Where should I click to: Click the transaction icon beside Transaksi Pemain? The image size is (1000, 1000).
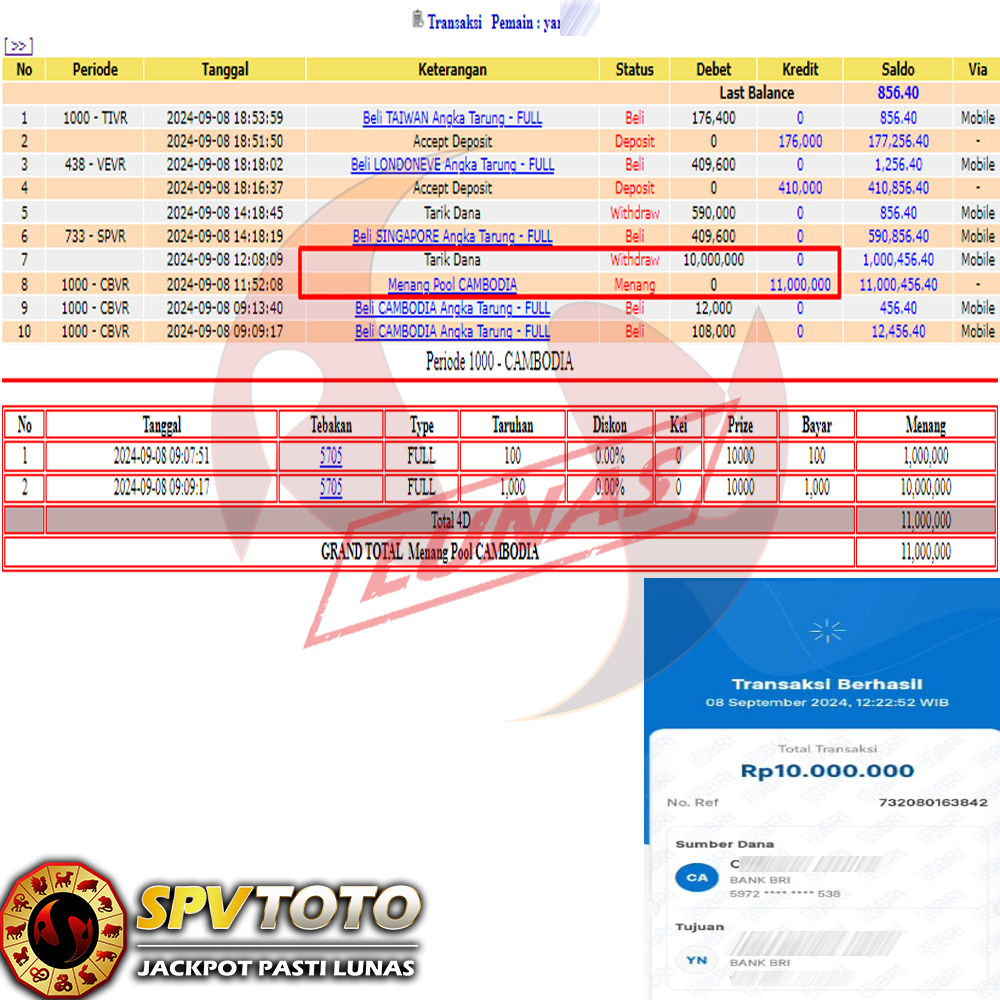click(x=418, y=19)
